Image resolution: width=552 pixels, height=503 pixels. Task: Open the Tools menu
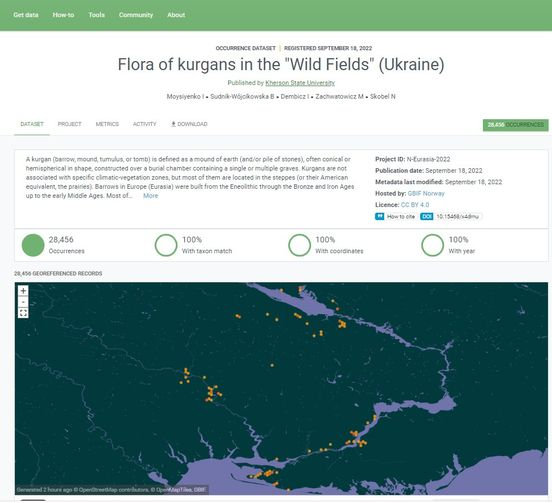tap(96, 15)
